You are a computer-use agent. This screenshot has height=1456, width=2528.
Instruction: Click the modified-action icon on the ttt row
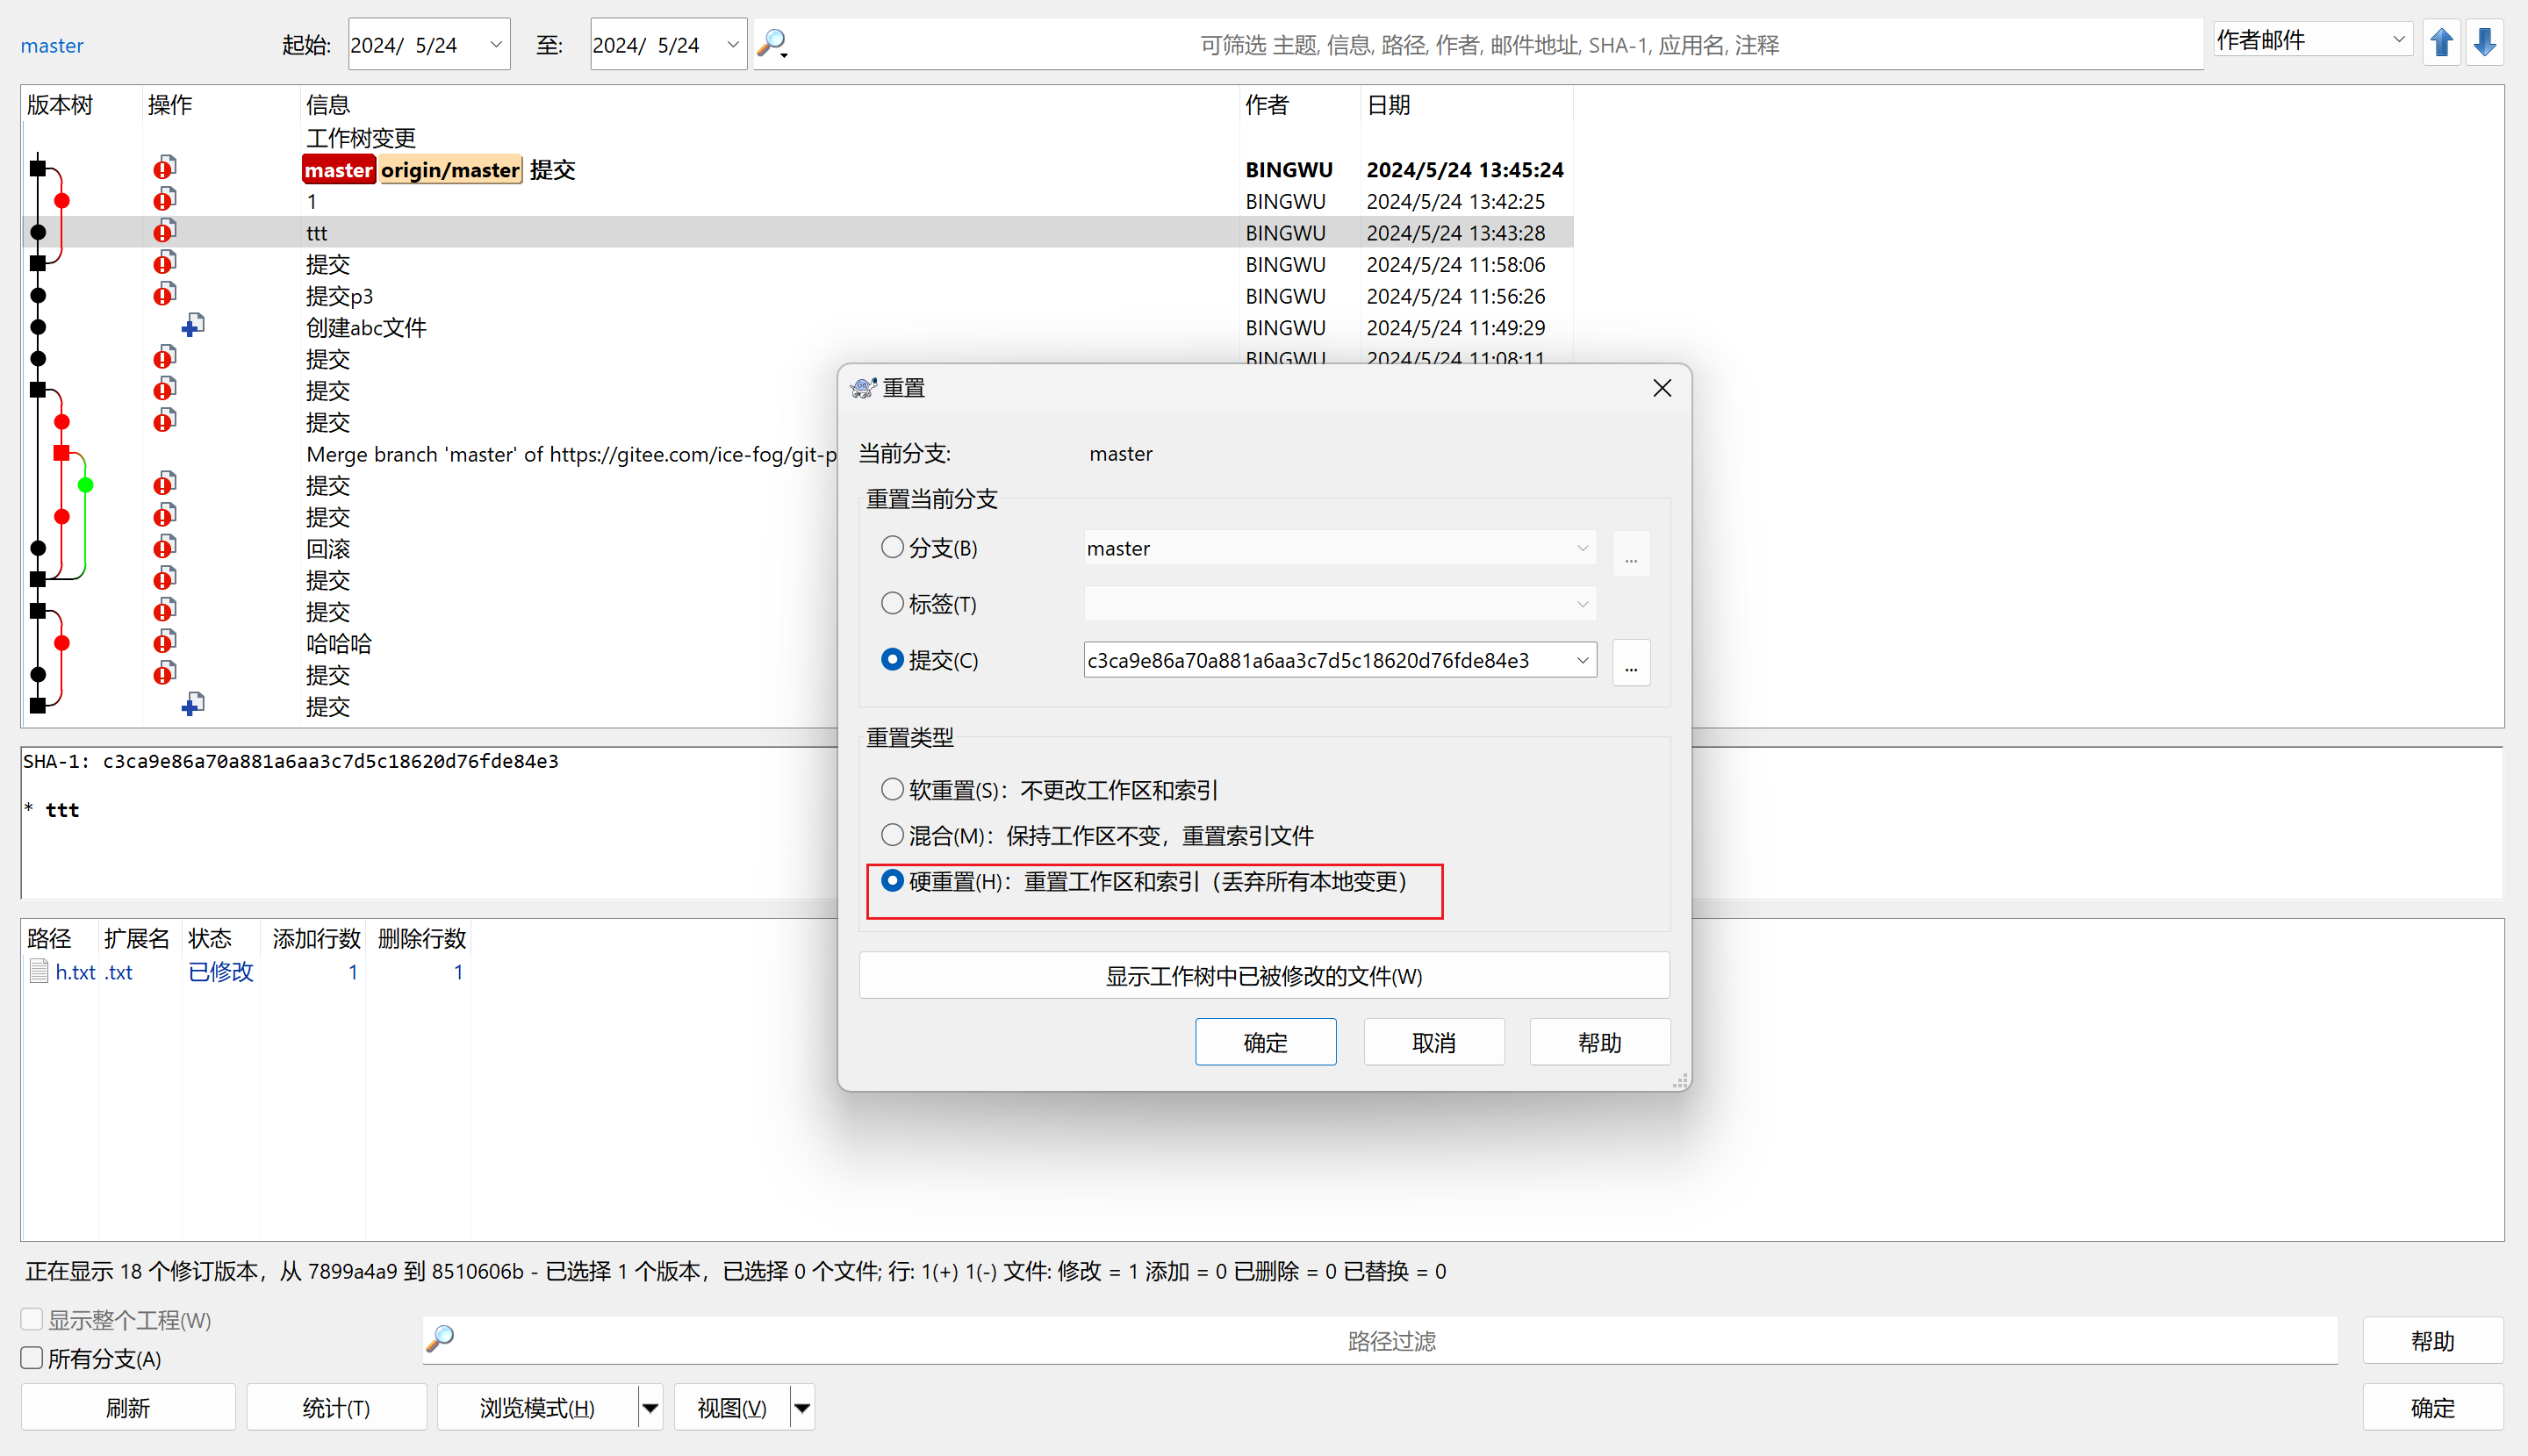(x=164, y=232)
